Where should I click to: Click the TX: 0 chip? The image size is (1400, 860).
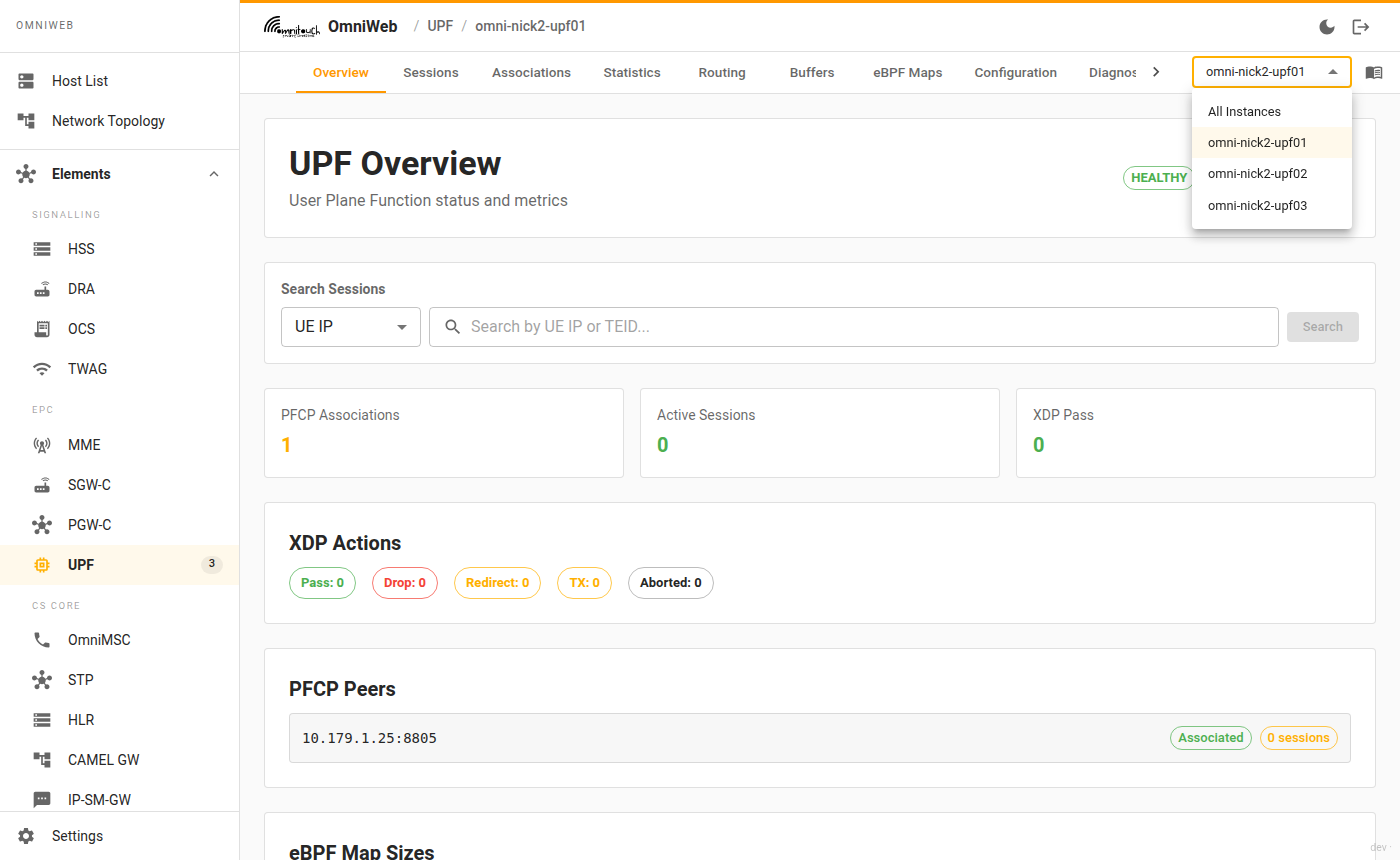(584, 583)
